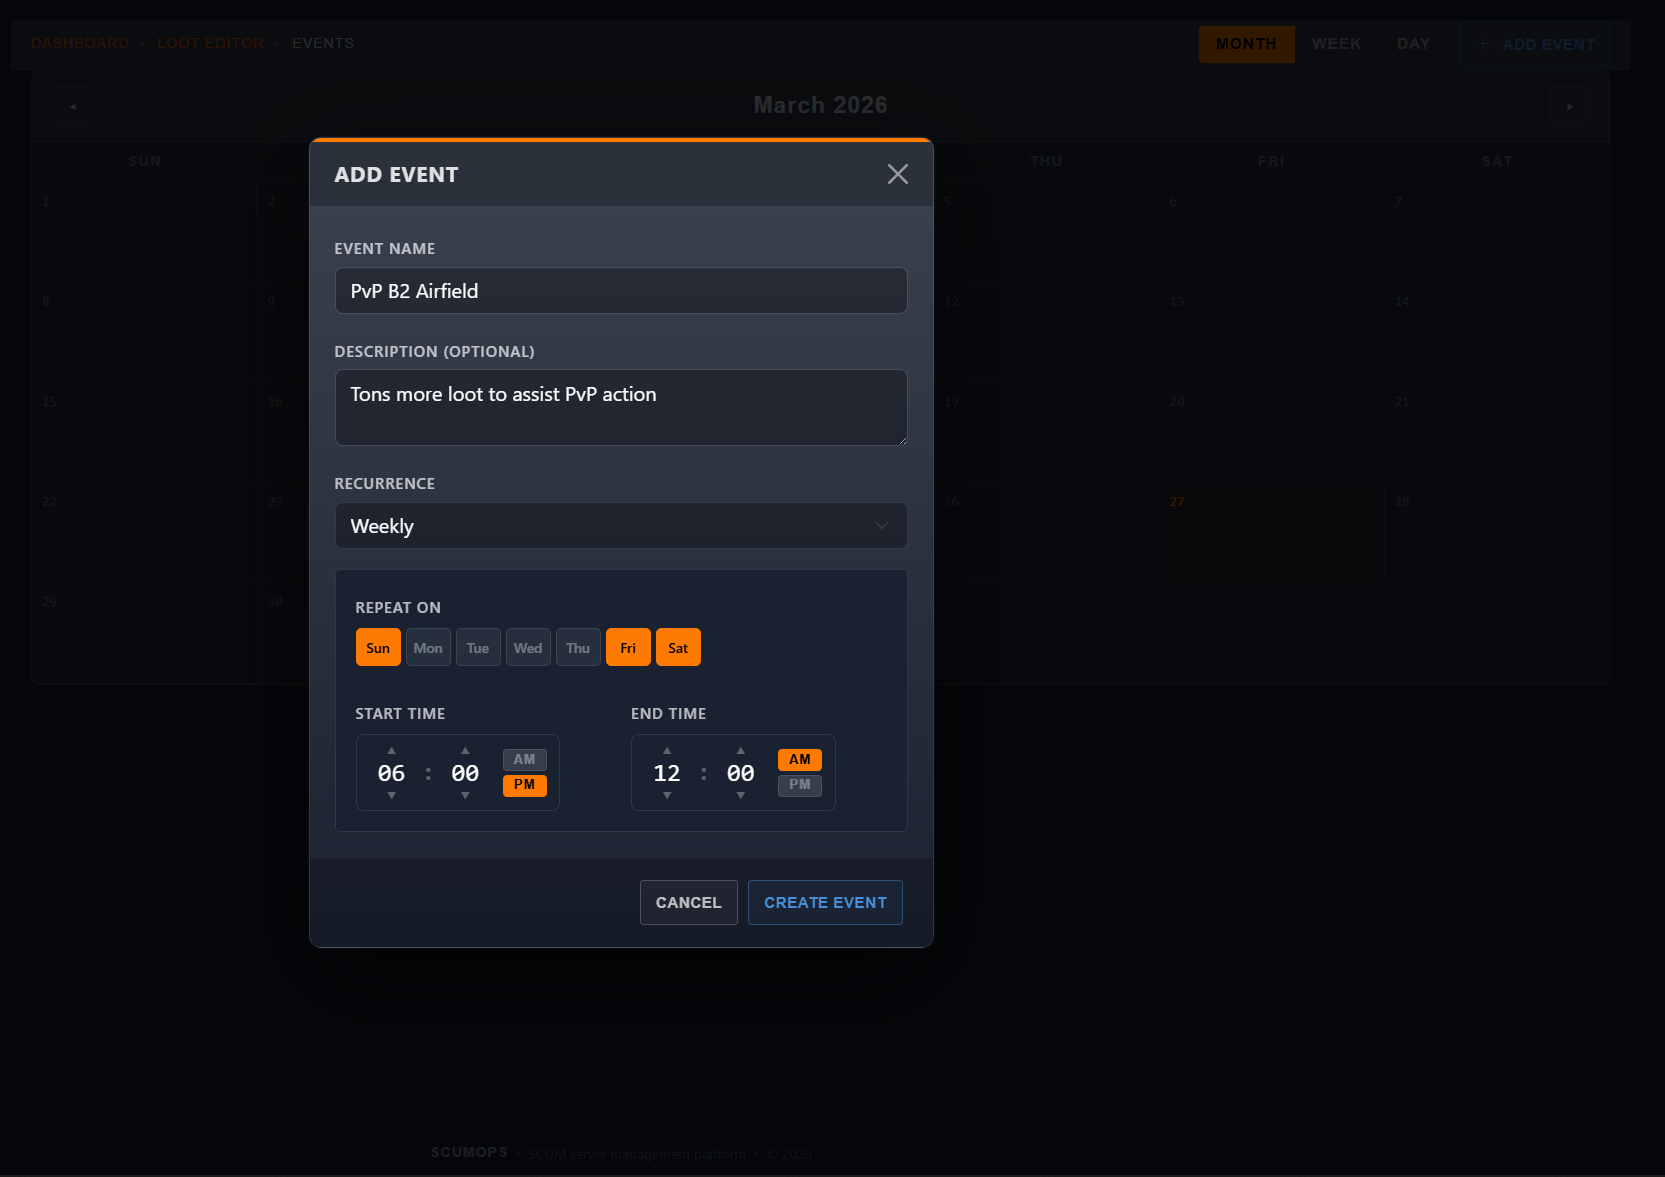Enable Thu as a repeat day
Screen dimensions: 1665x1177
[578, 647]
